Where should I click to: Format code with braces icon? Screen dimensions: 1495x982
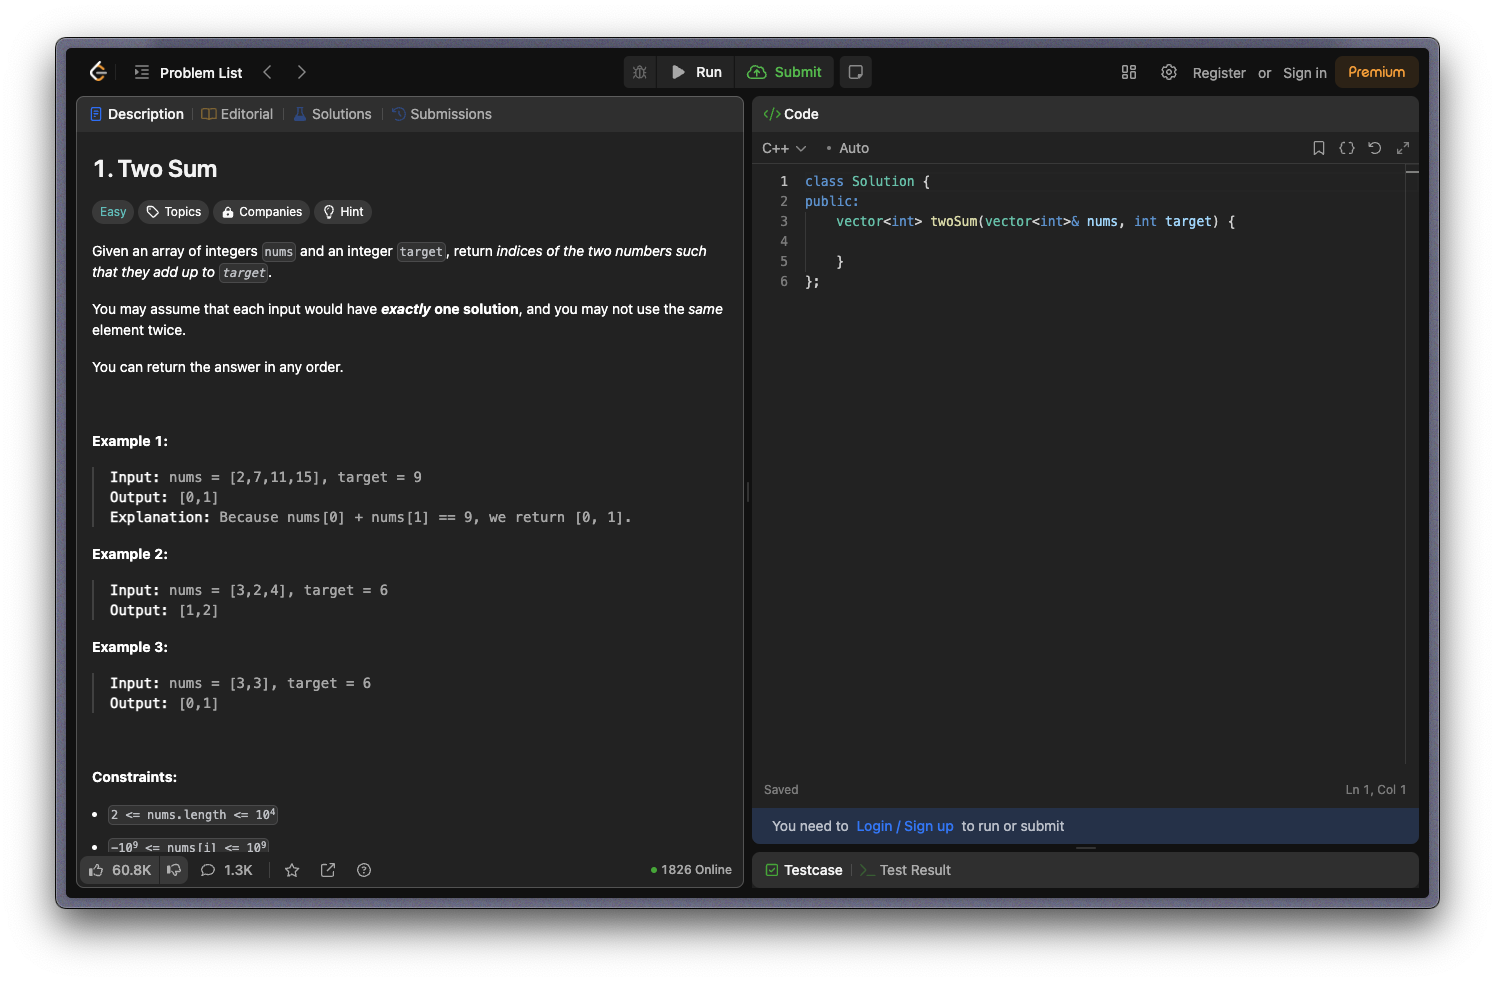(1347, 148)
